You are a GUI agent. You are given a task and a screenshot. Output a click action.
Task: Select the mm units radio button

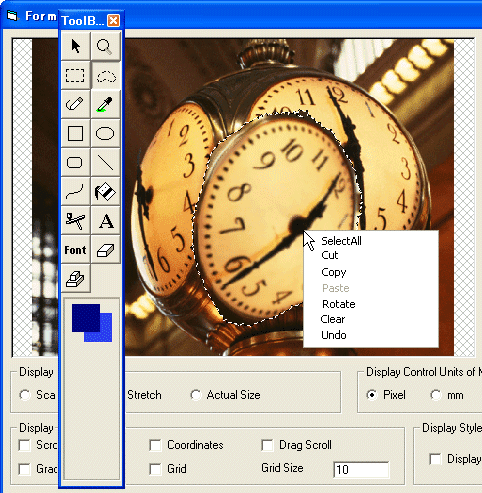click(x=436, y=395)
